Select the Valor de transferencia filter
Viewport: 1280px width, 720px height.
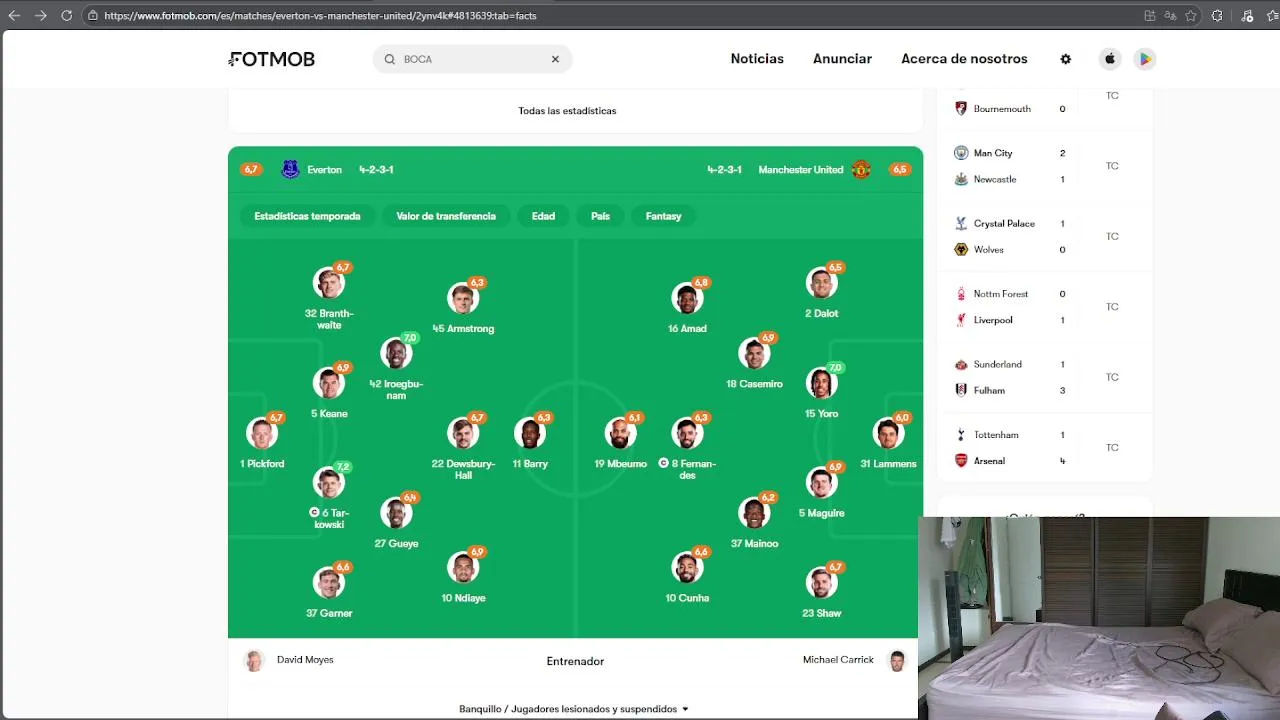click(x=446, y=216)
